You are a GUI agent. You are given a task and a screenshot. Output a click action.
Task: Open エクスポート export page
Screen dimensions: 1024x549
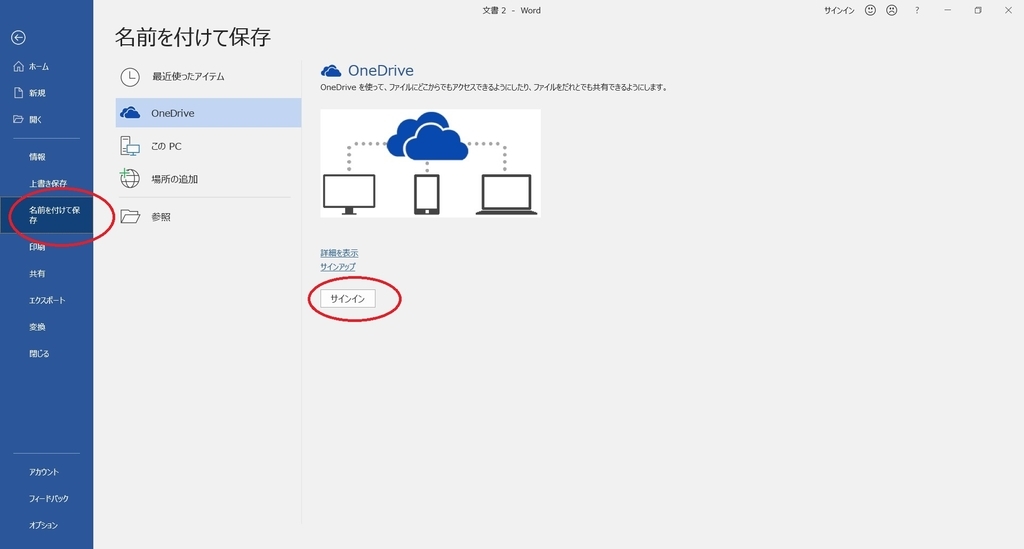pyautogui.click(x=46, y=300)
